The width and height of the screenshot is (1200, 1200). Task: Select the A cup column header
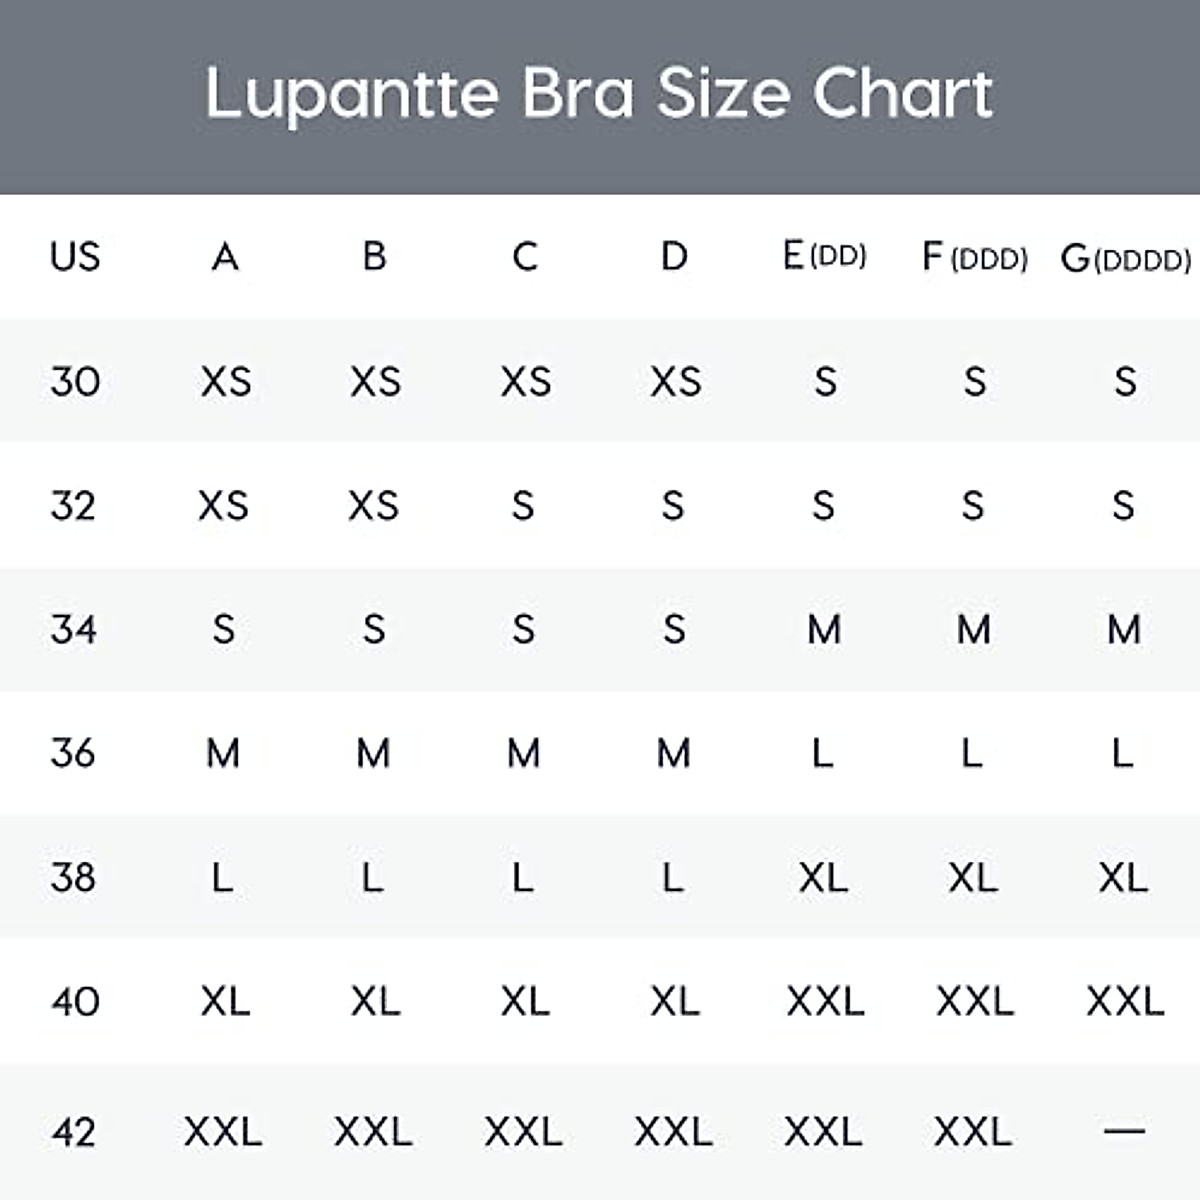click(225, 257)
